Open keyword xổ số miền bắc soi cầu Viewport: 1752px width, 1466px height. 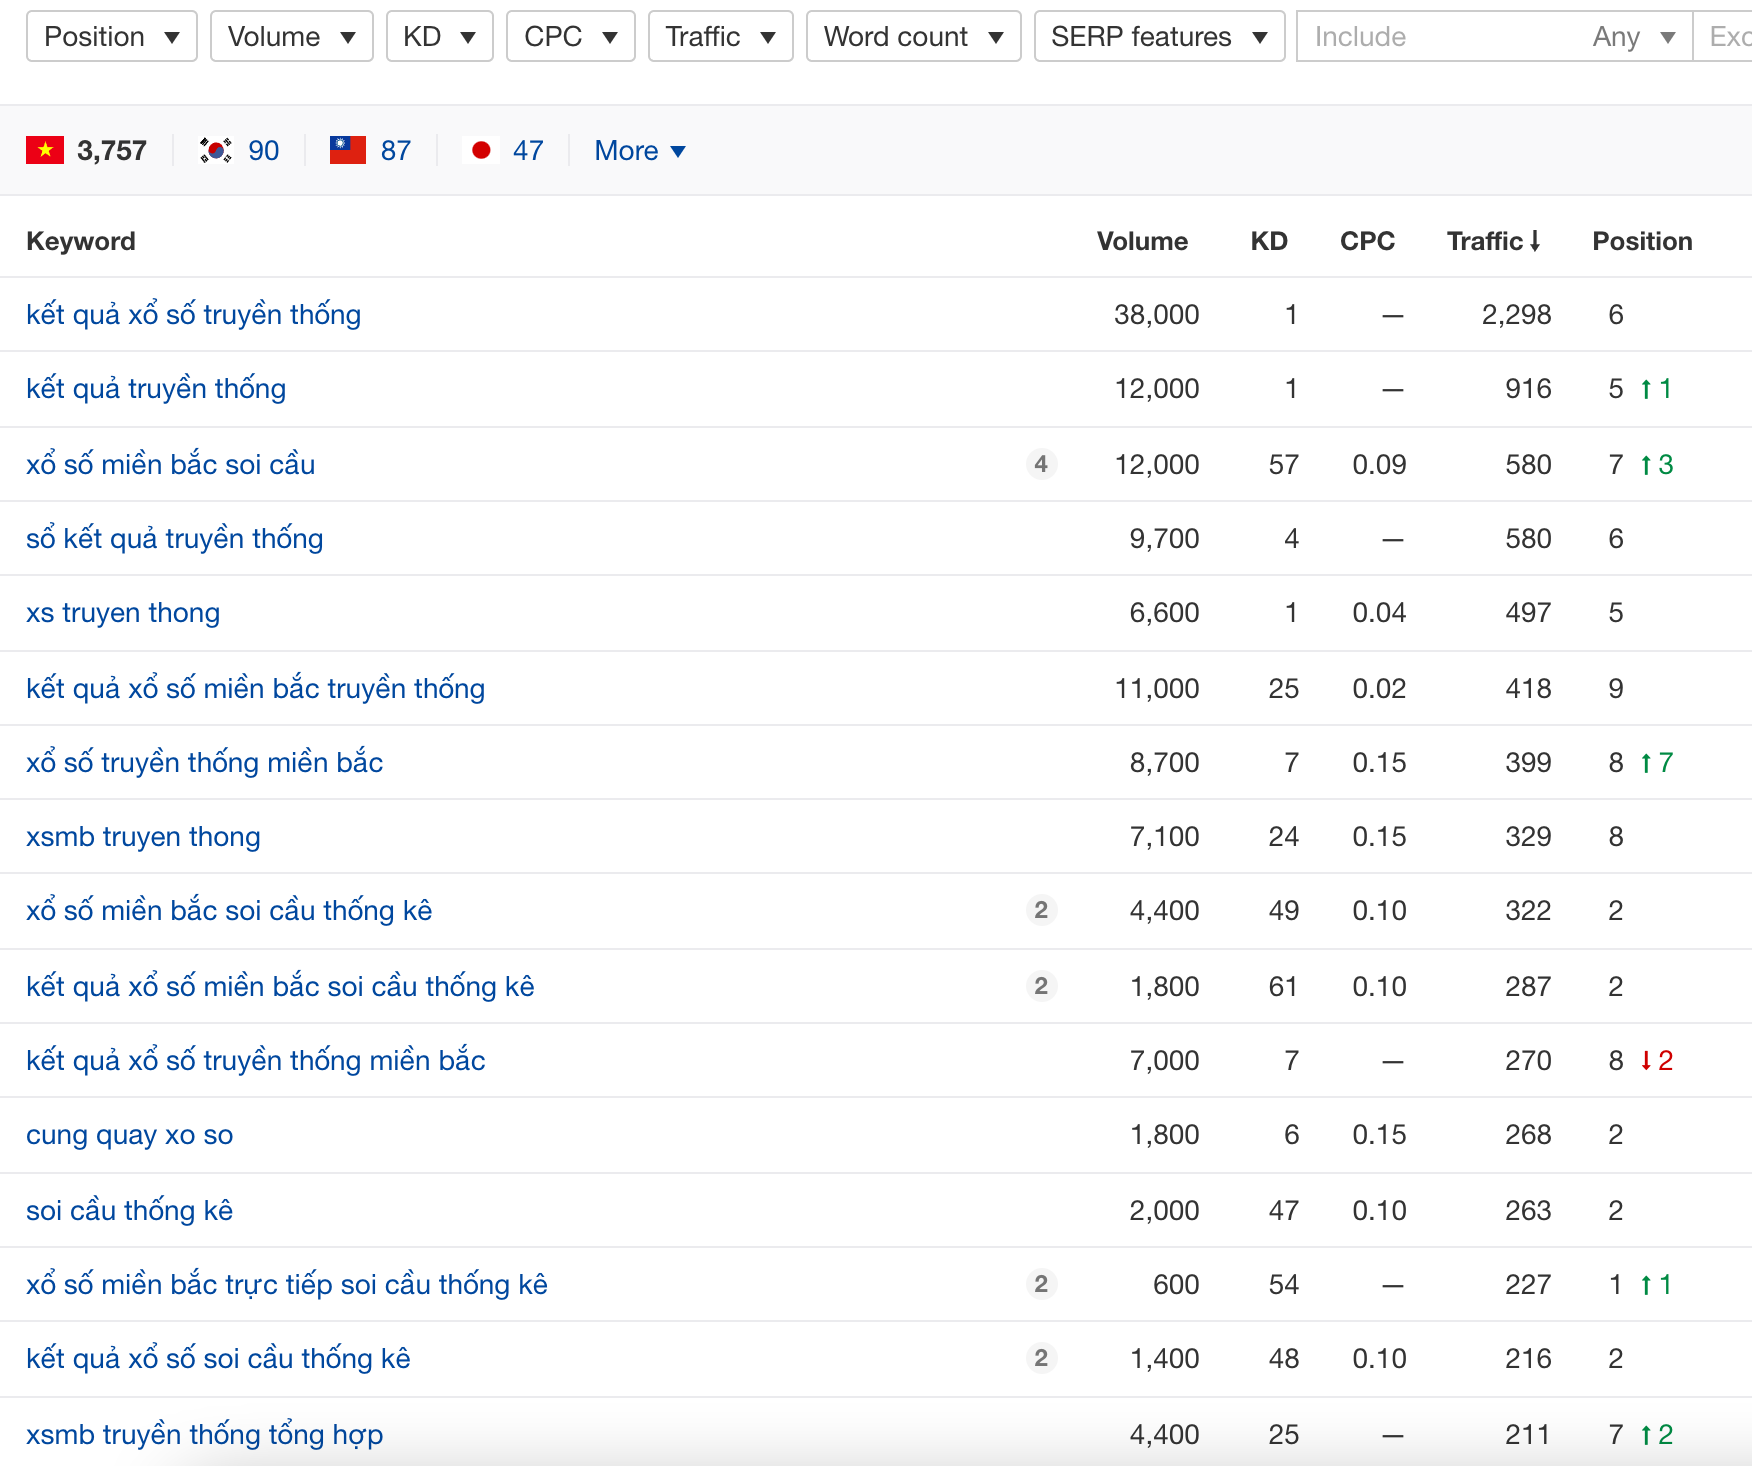[170, 464]
